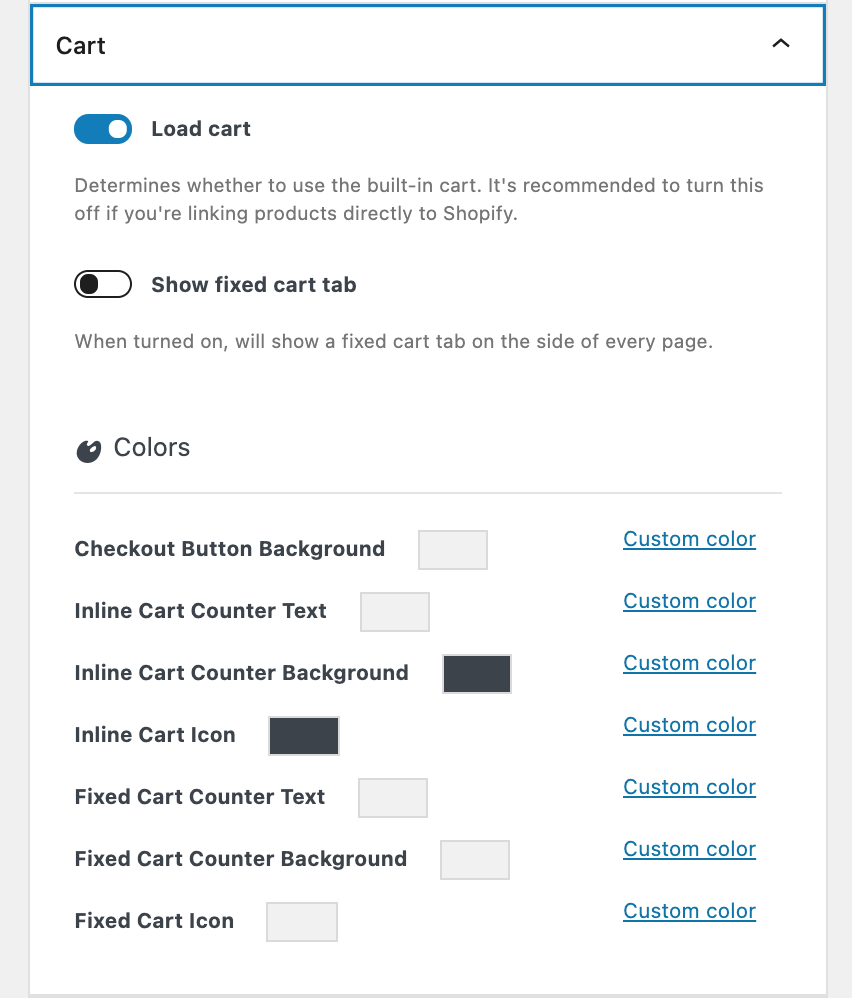The image size is (852, 998).
Task: Open Inline Cart Icon color swatch
Action: (304, 736)
